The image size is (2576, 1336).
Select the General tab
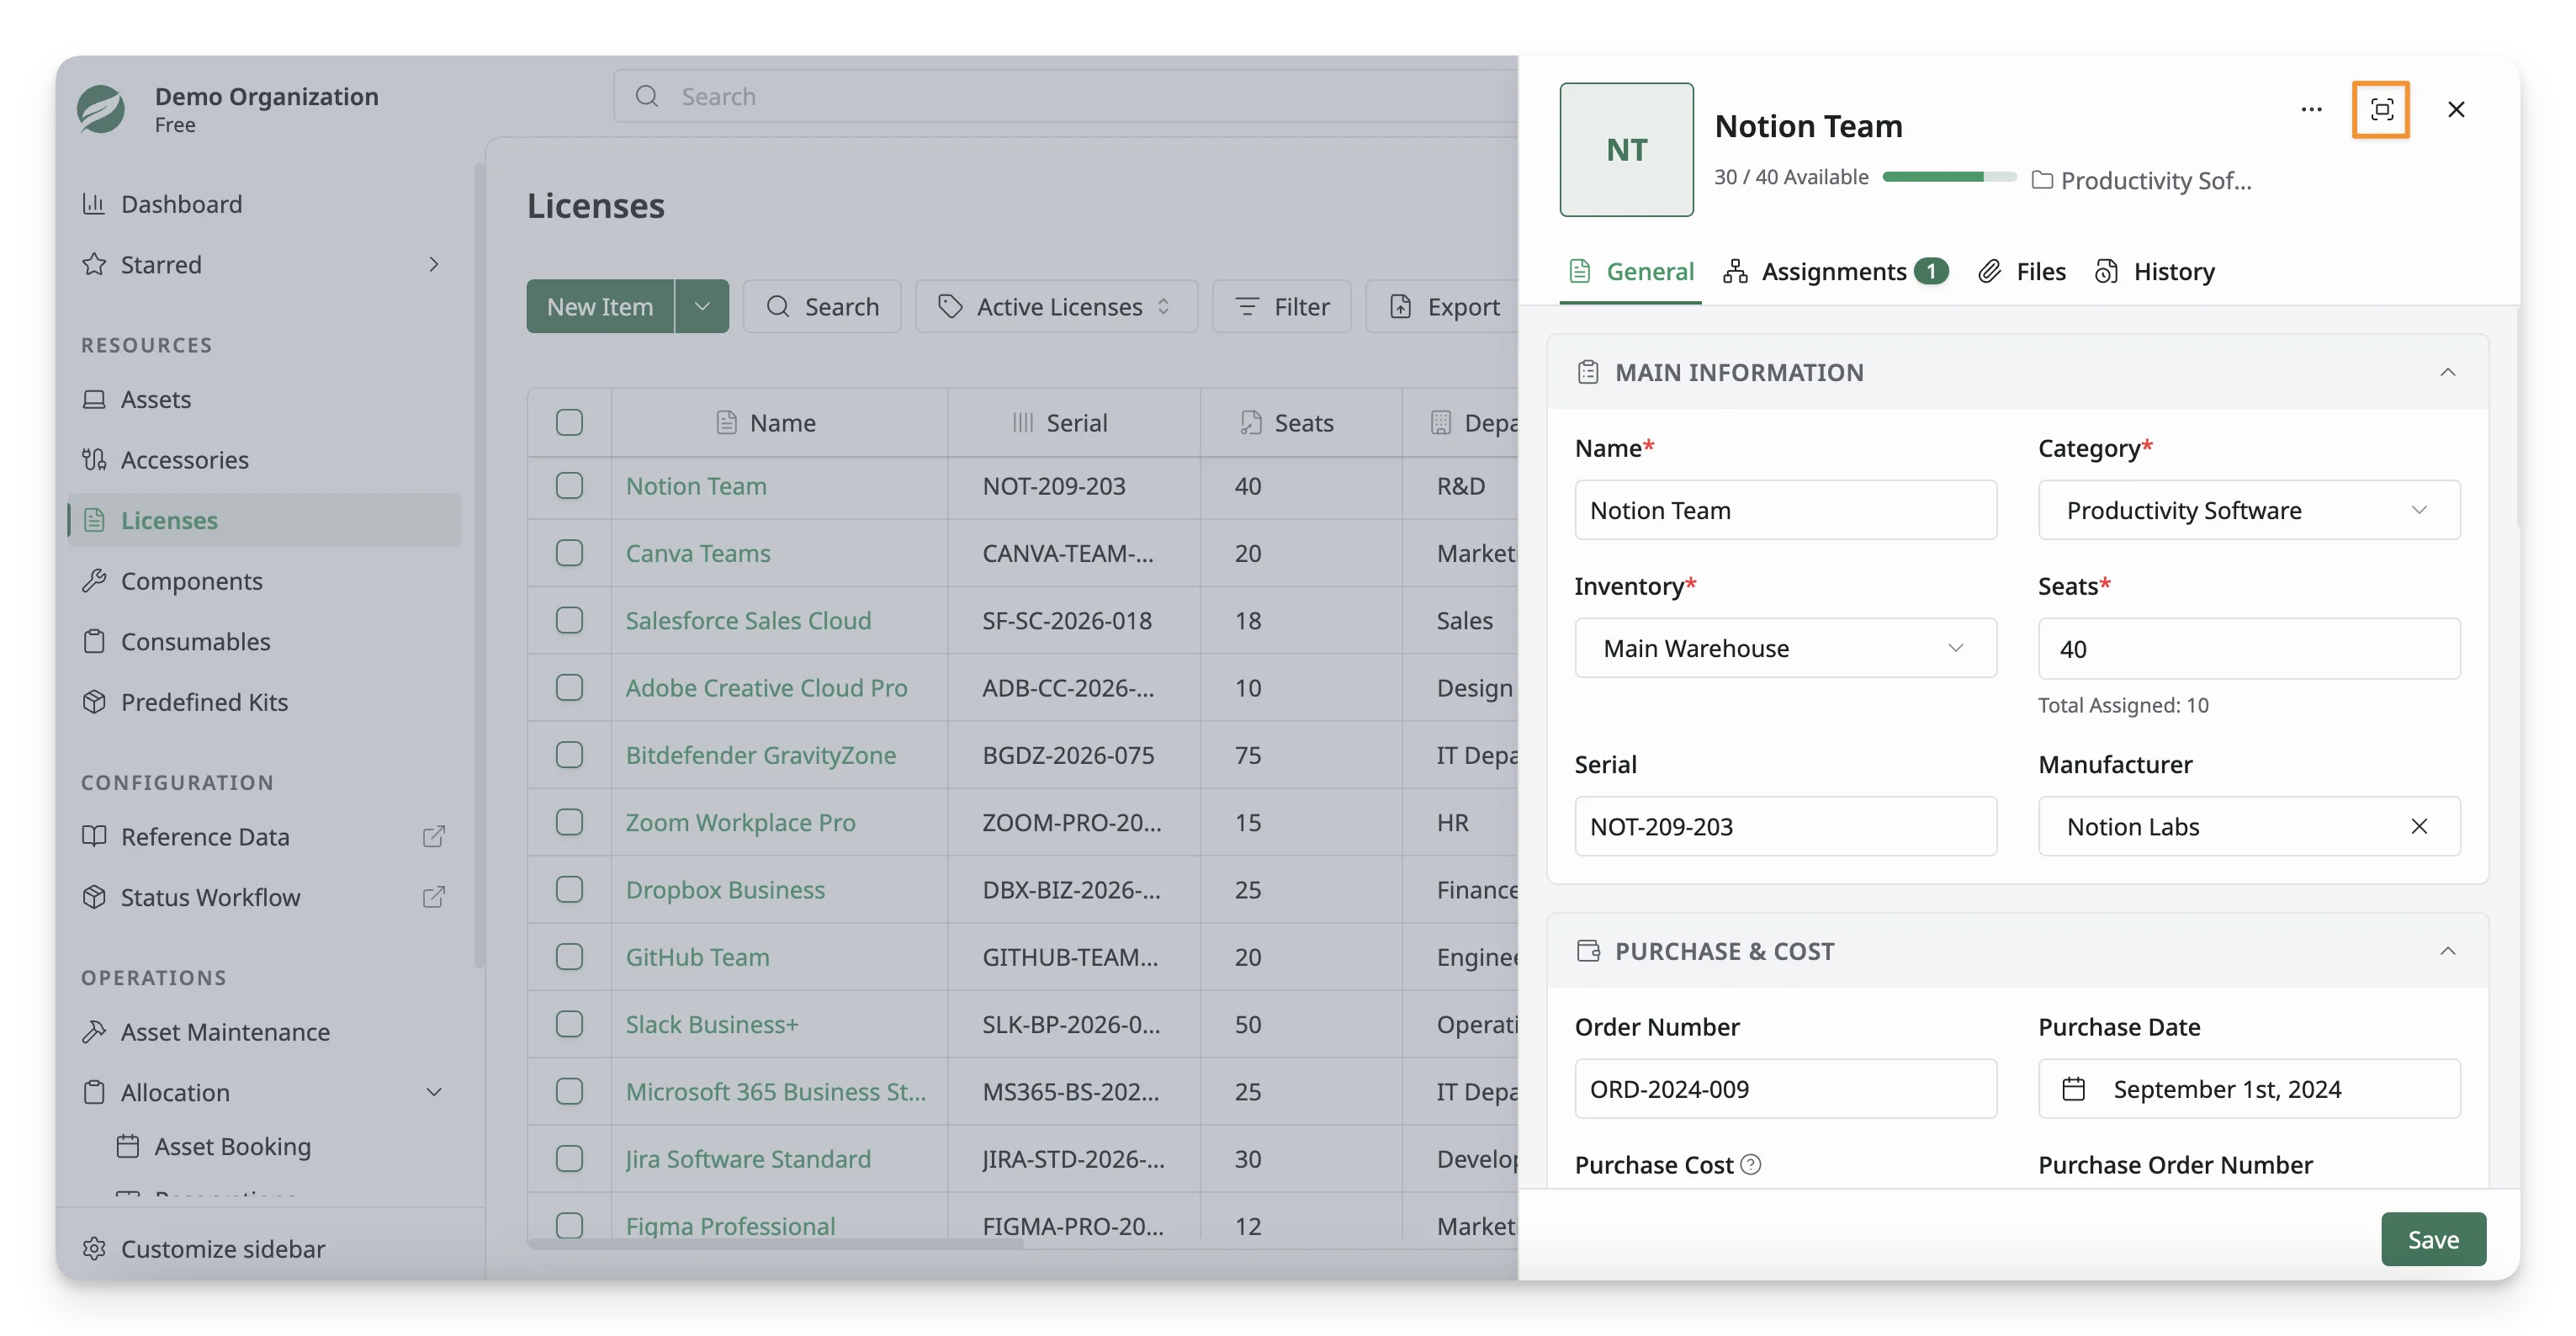pyautogui.click(x=1630, y=271)
